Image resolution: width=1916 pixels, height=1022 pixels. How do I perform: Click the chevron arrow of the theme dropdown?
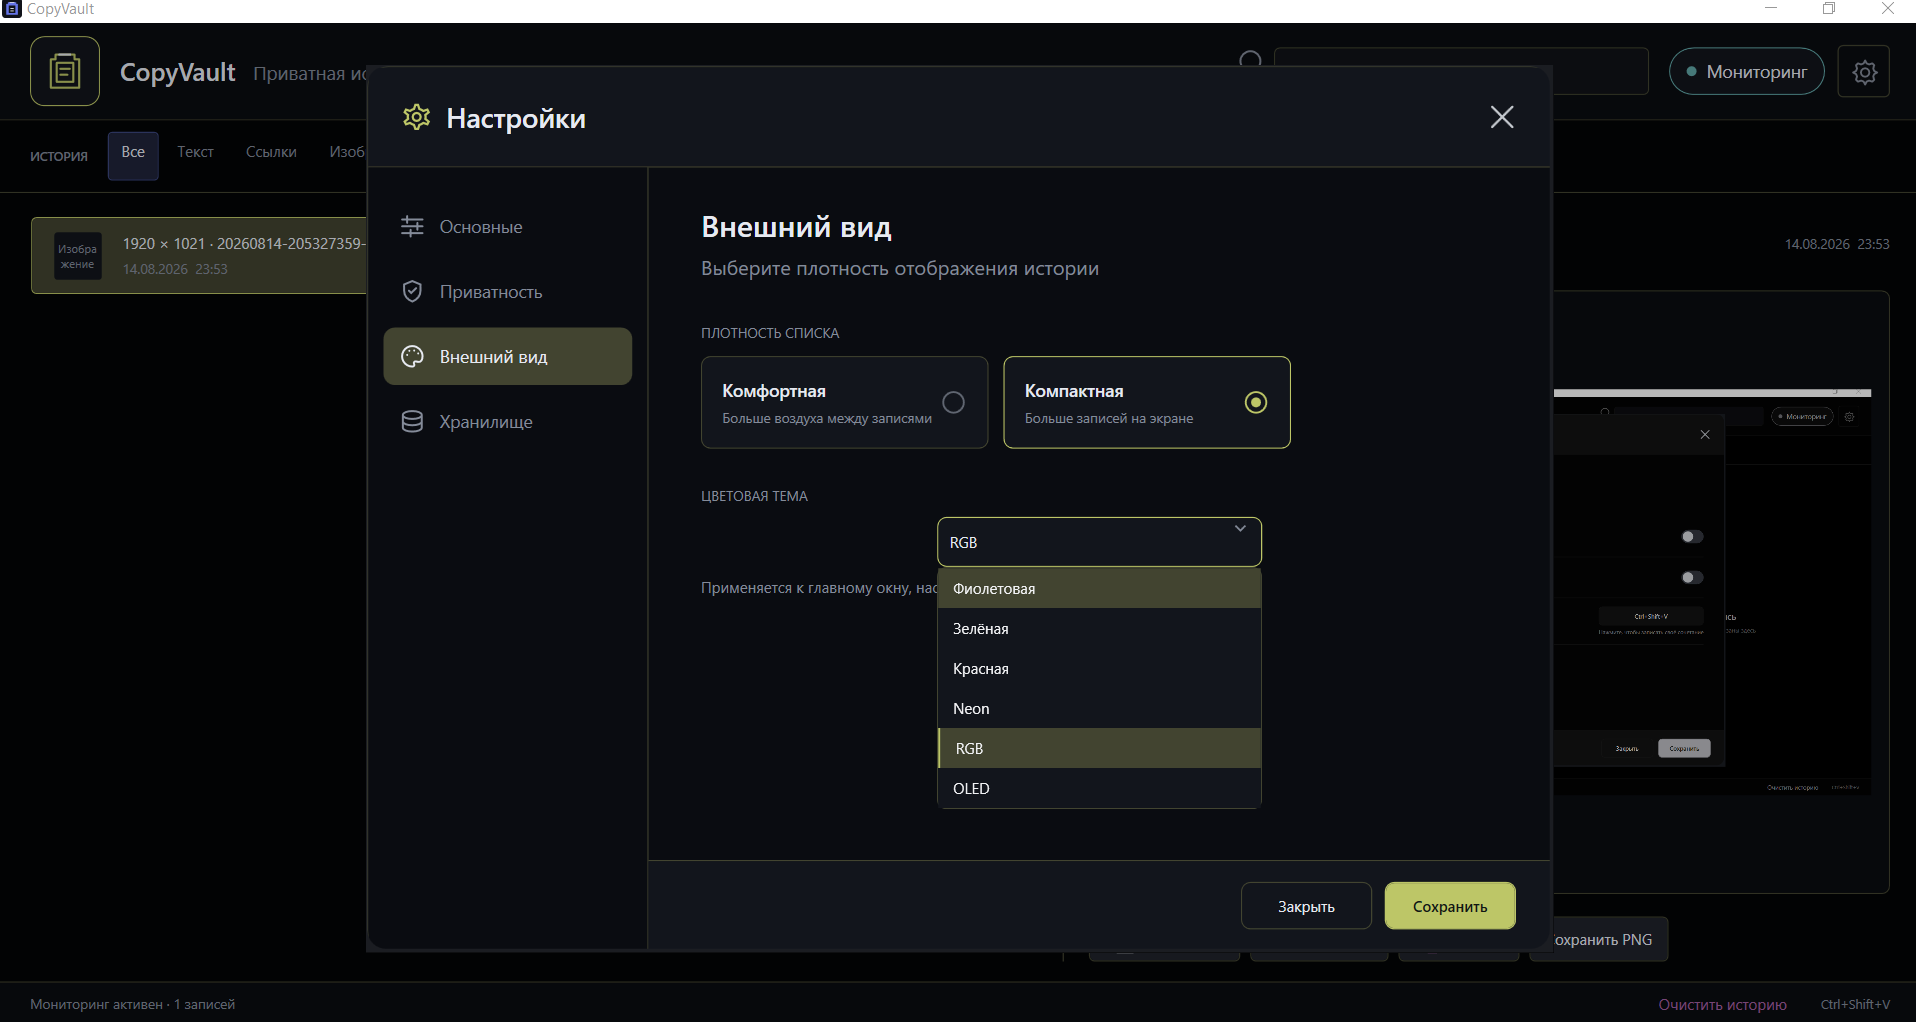tap(1240, 529)
